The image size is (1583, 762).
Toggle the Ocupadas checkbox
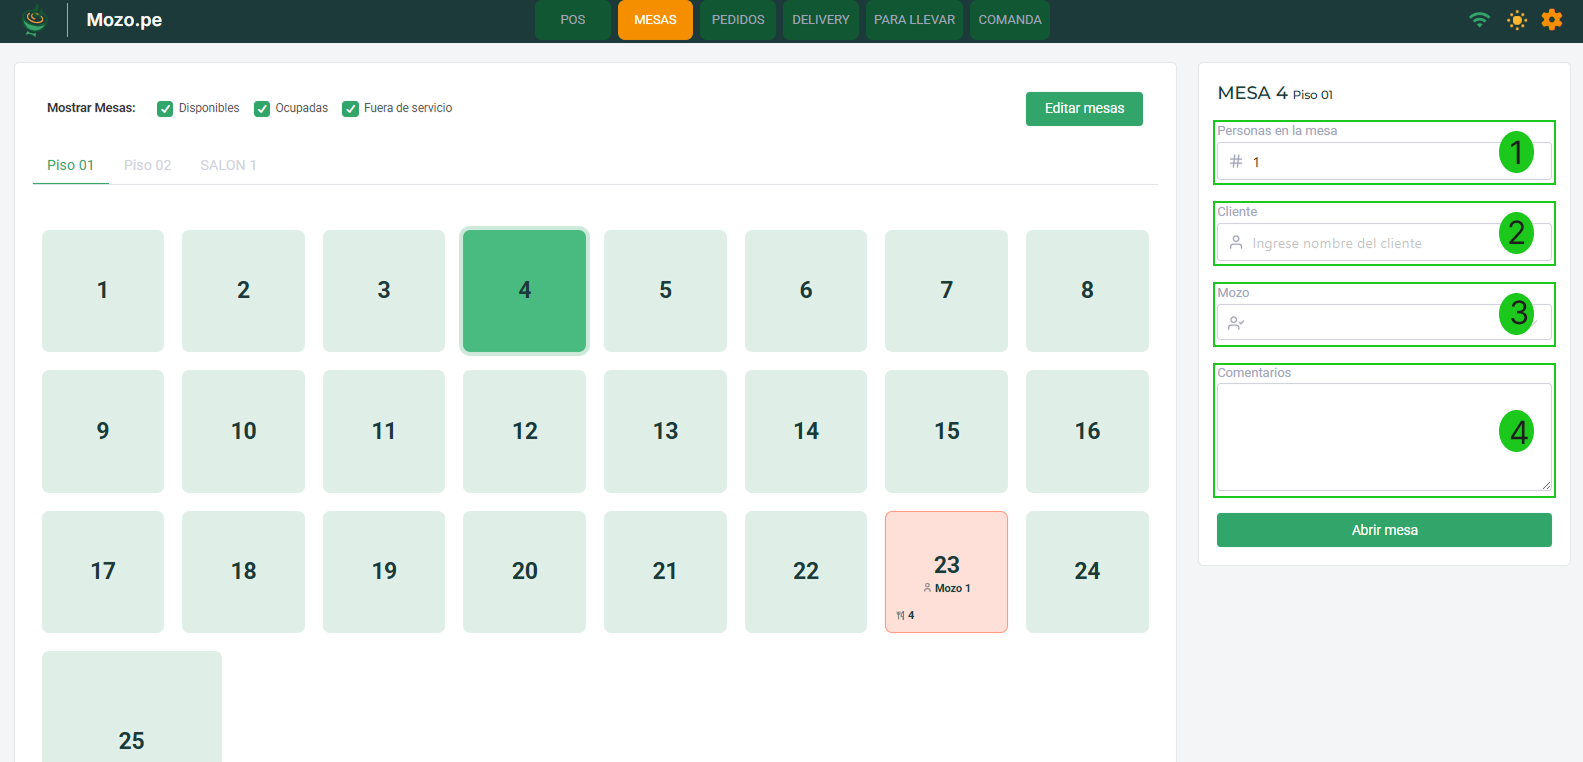(x=262, y=109)
